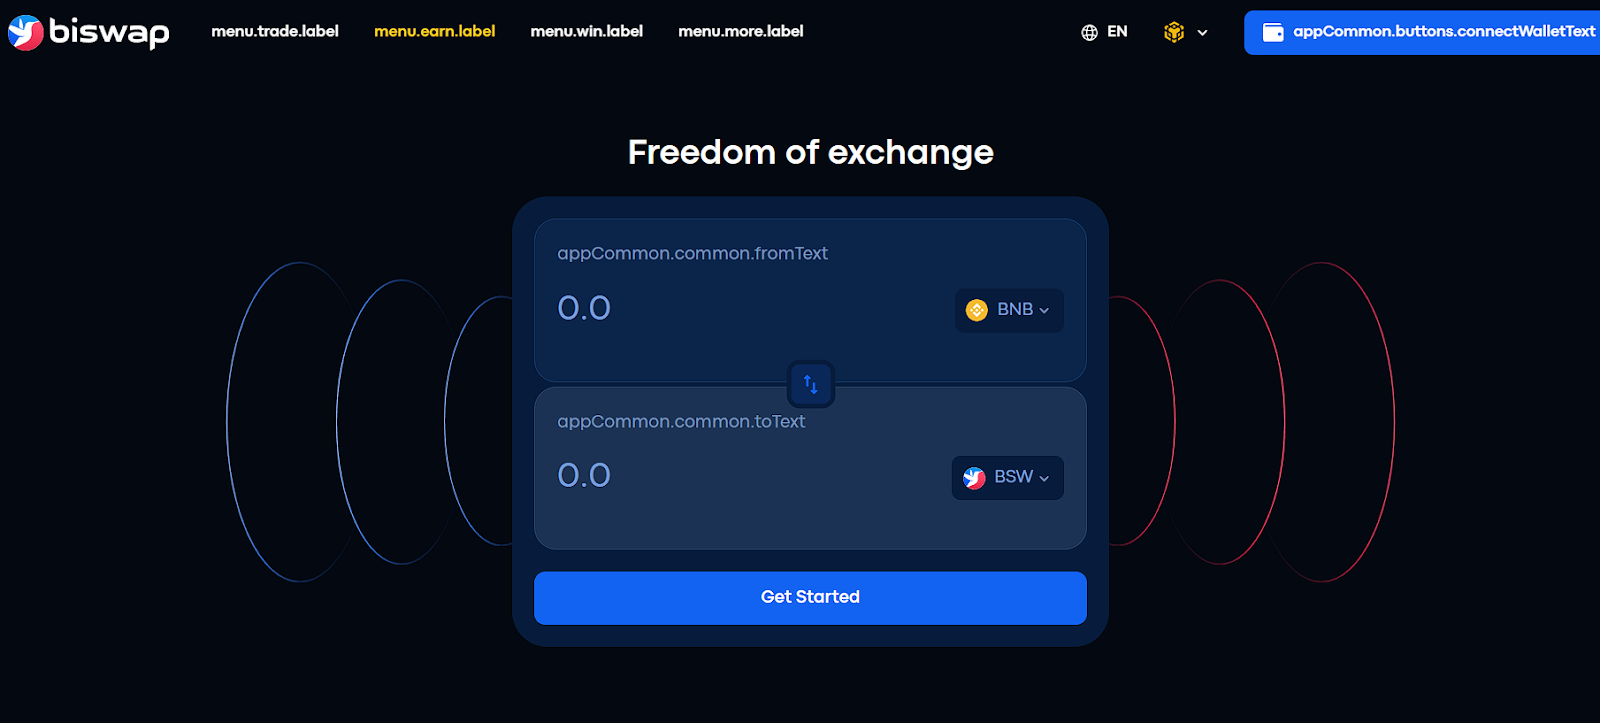
Task: Click the globe language icon
Action: click(x=1089, y=32)
